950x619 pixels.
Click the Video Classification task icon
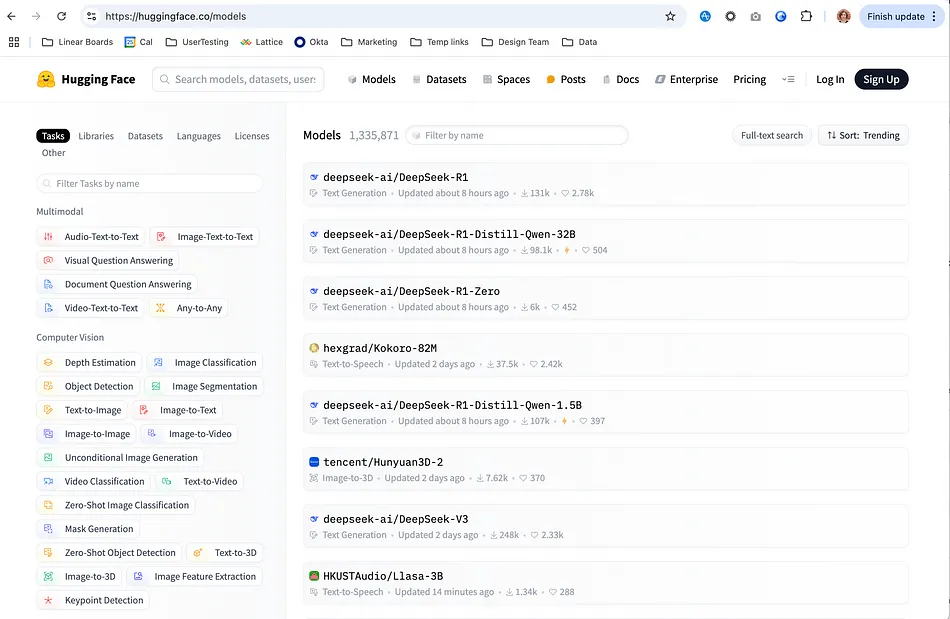point(48,482)
